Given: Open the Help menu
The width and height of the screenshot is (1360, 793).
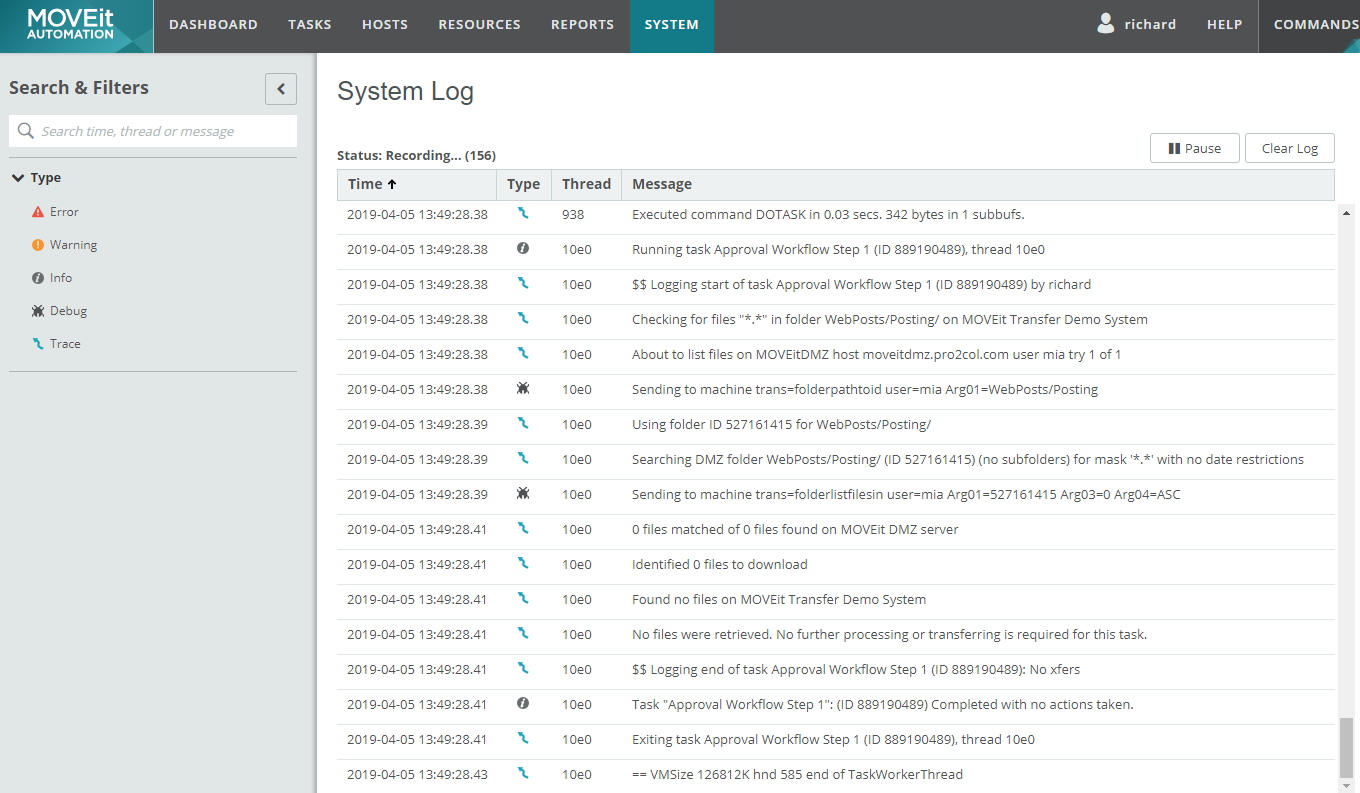Looking at the screenshot, I should (1225, 25).
